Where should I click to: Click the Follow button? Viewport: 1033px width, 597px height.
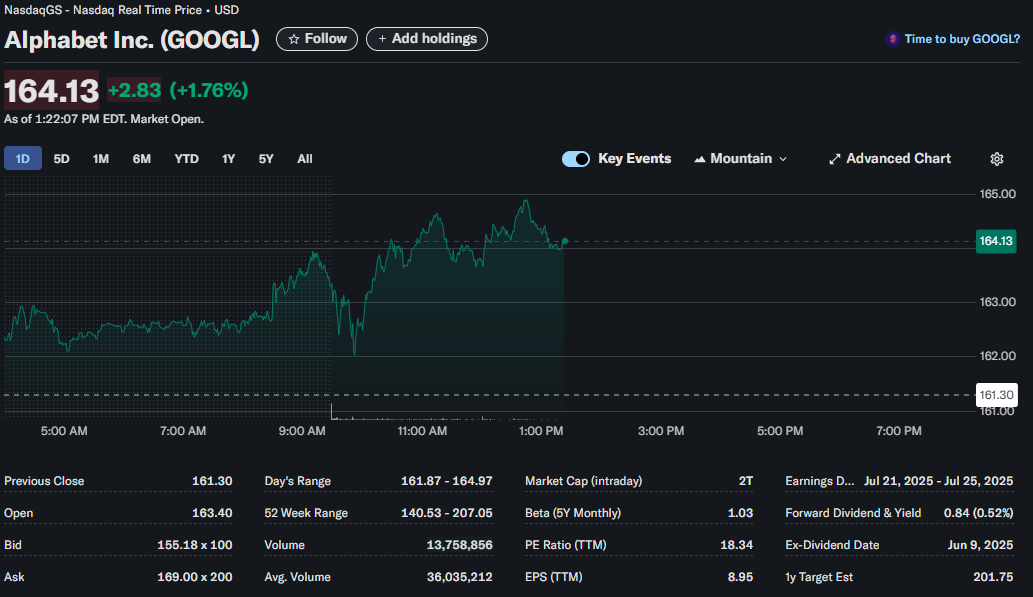tap(316, 39)
